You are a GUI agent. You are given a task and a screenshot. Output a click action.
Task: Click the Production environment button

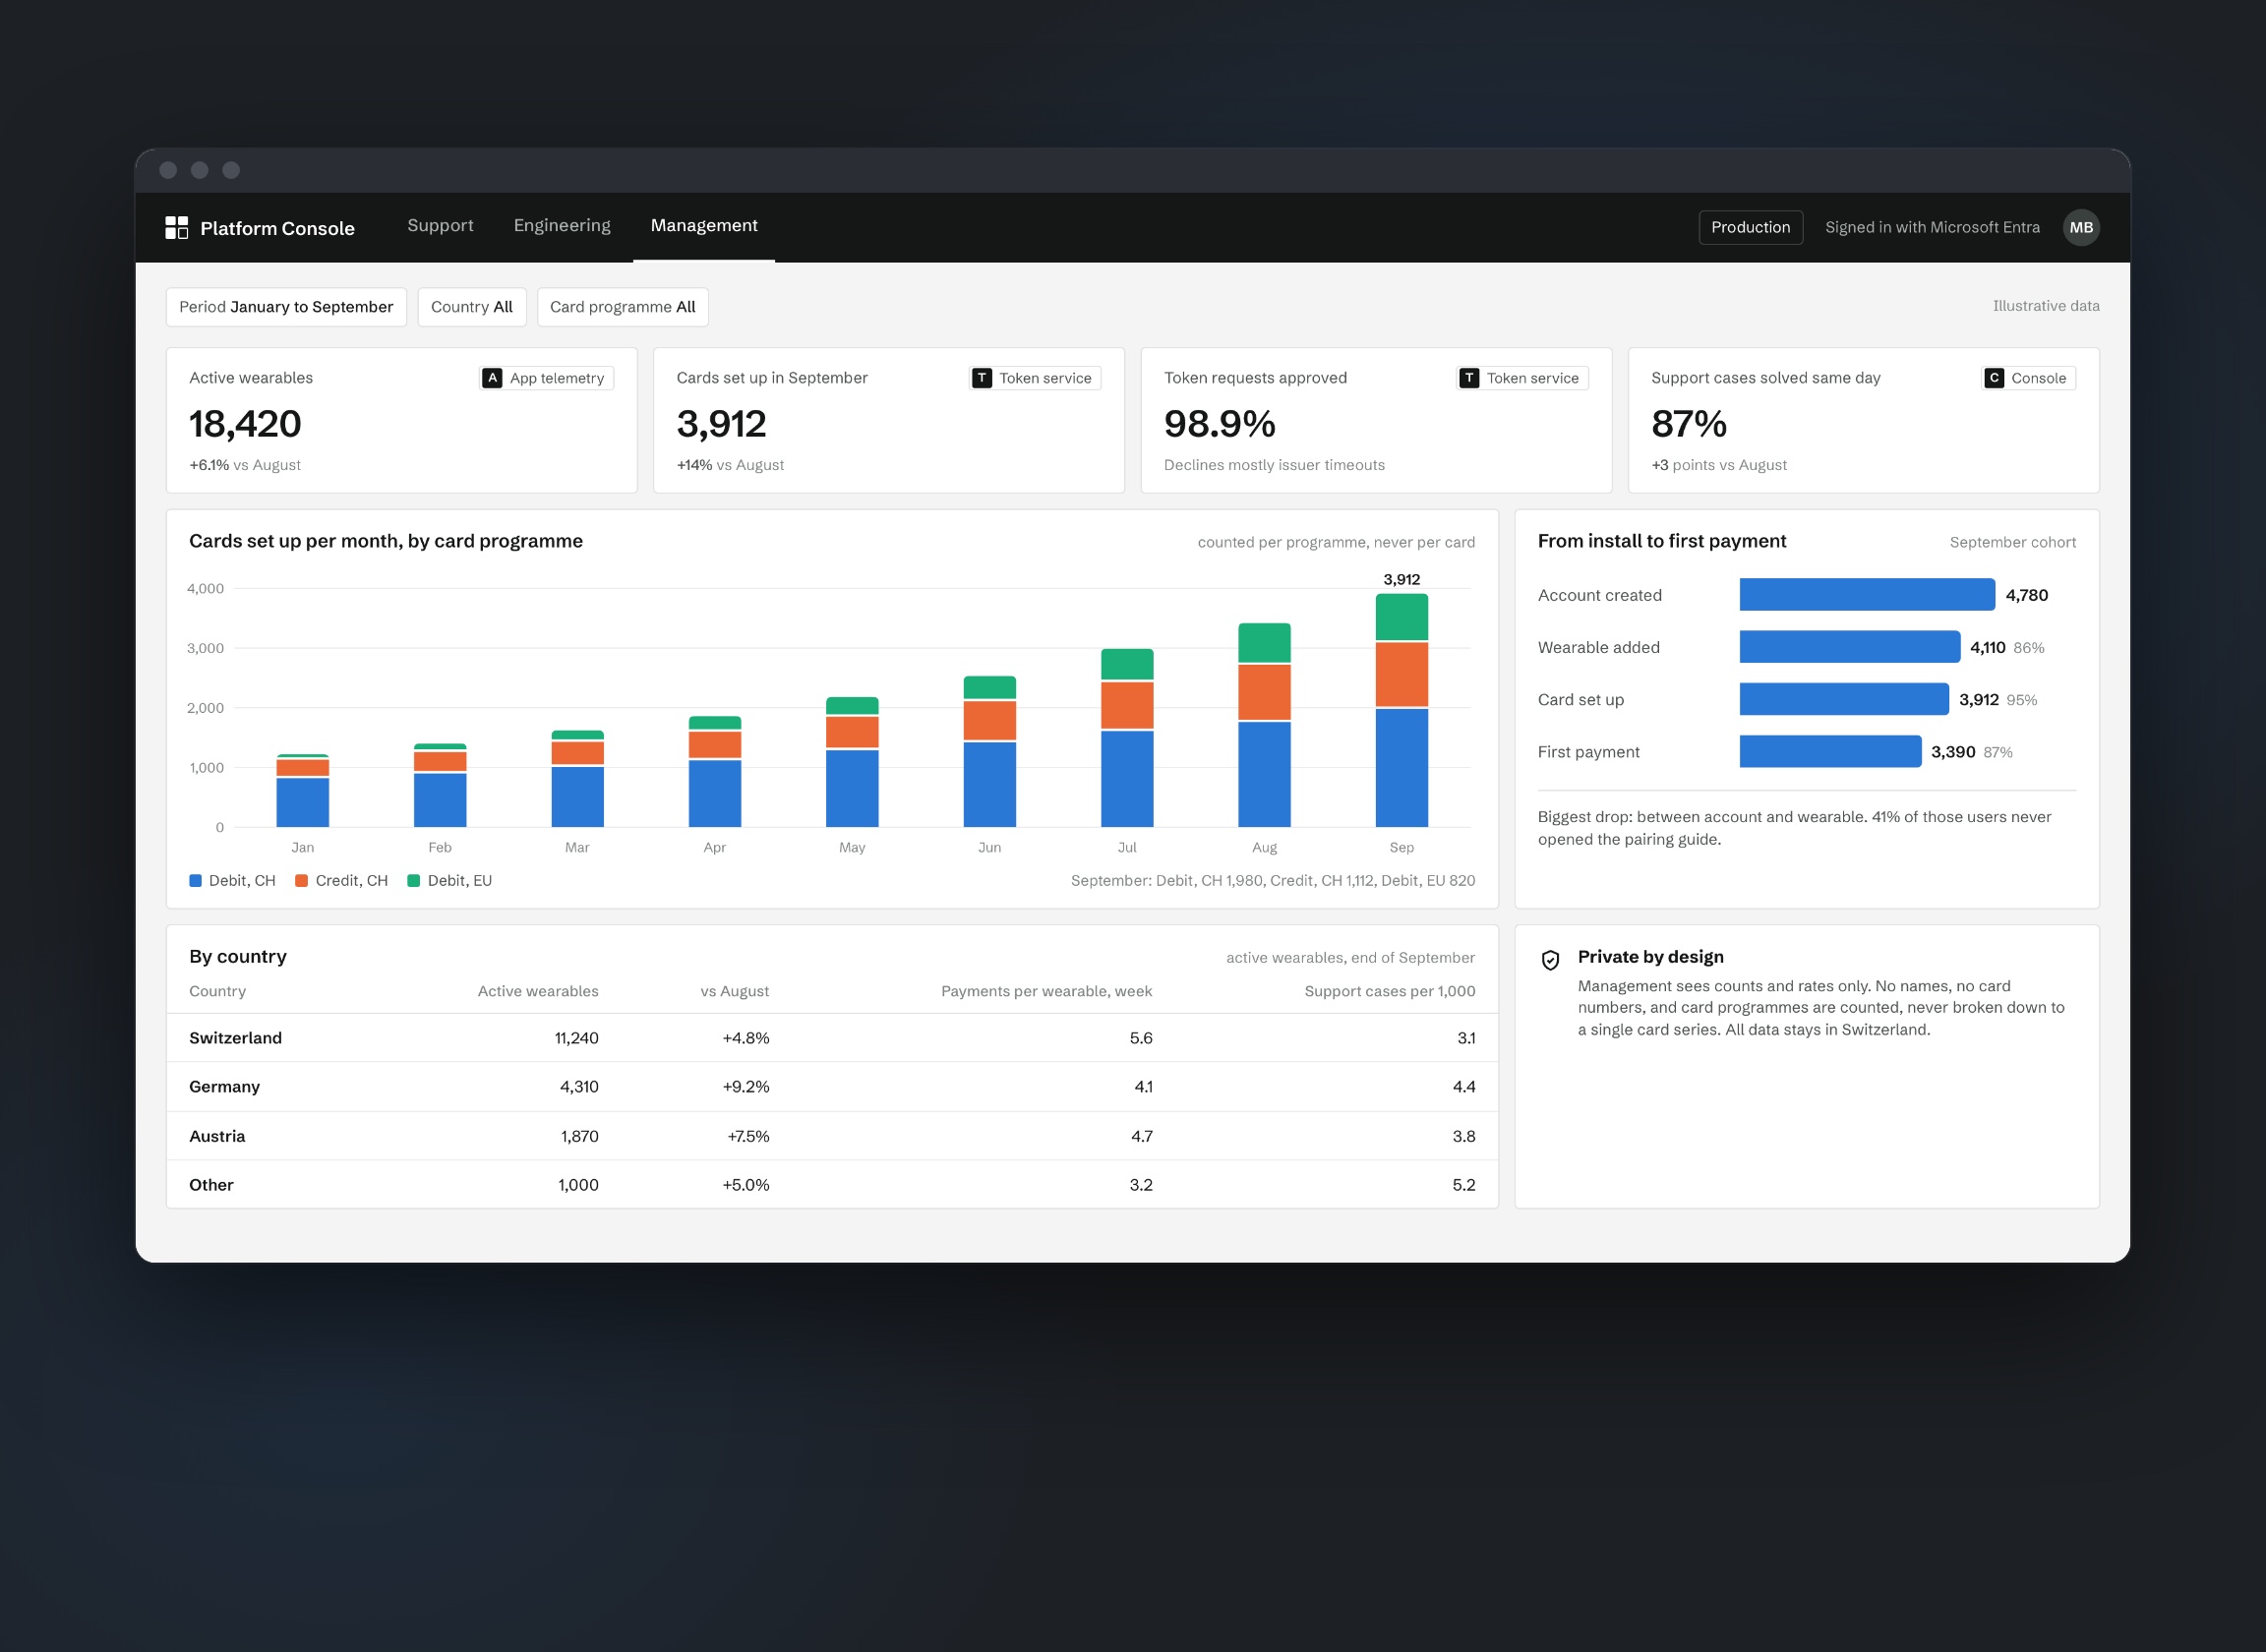(x=1750, y=227)
